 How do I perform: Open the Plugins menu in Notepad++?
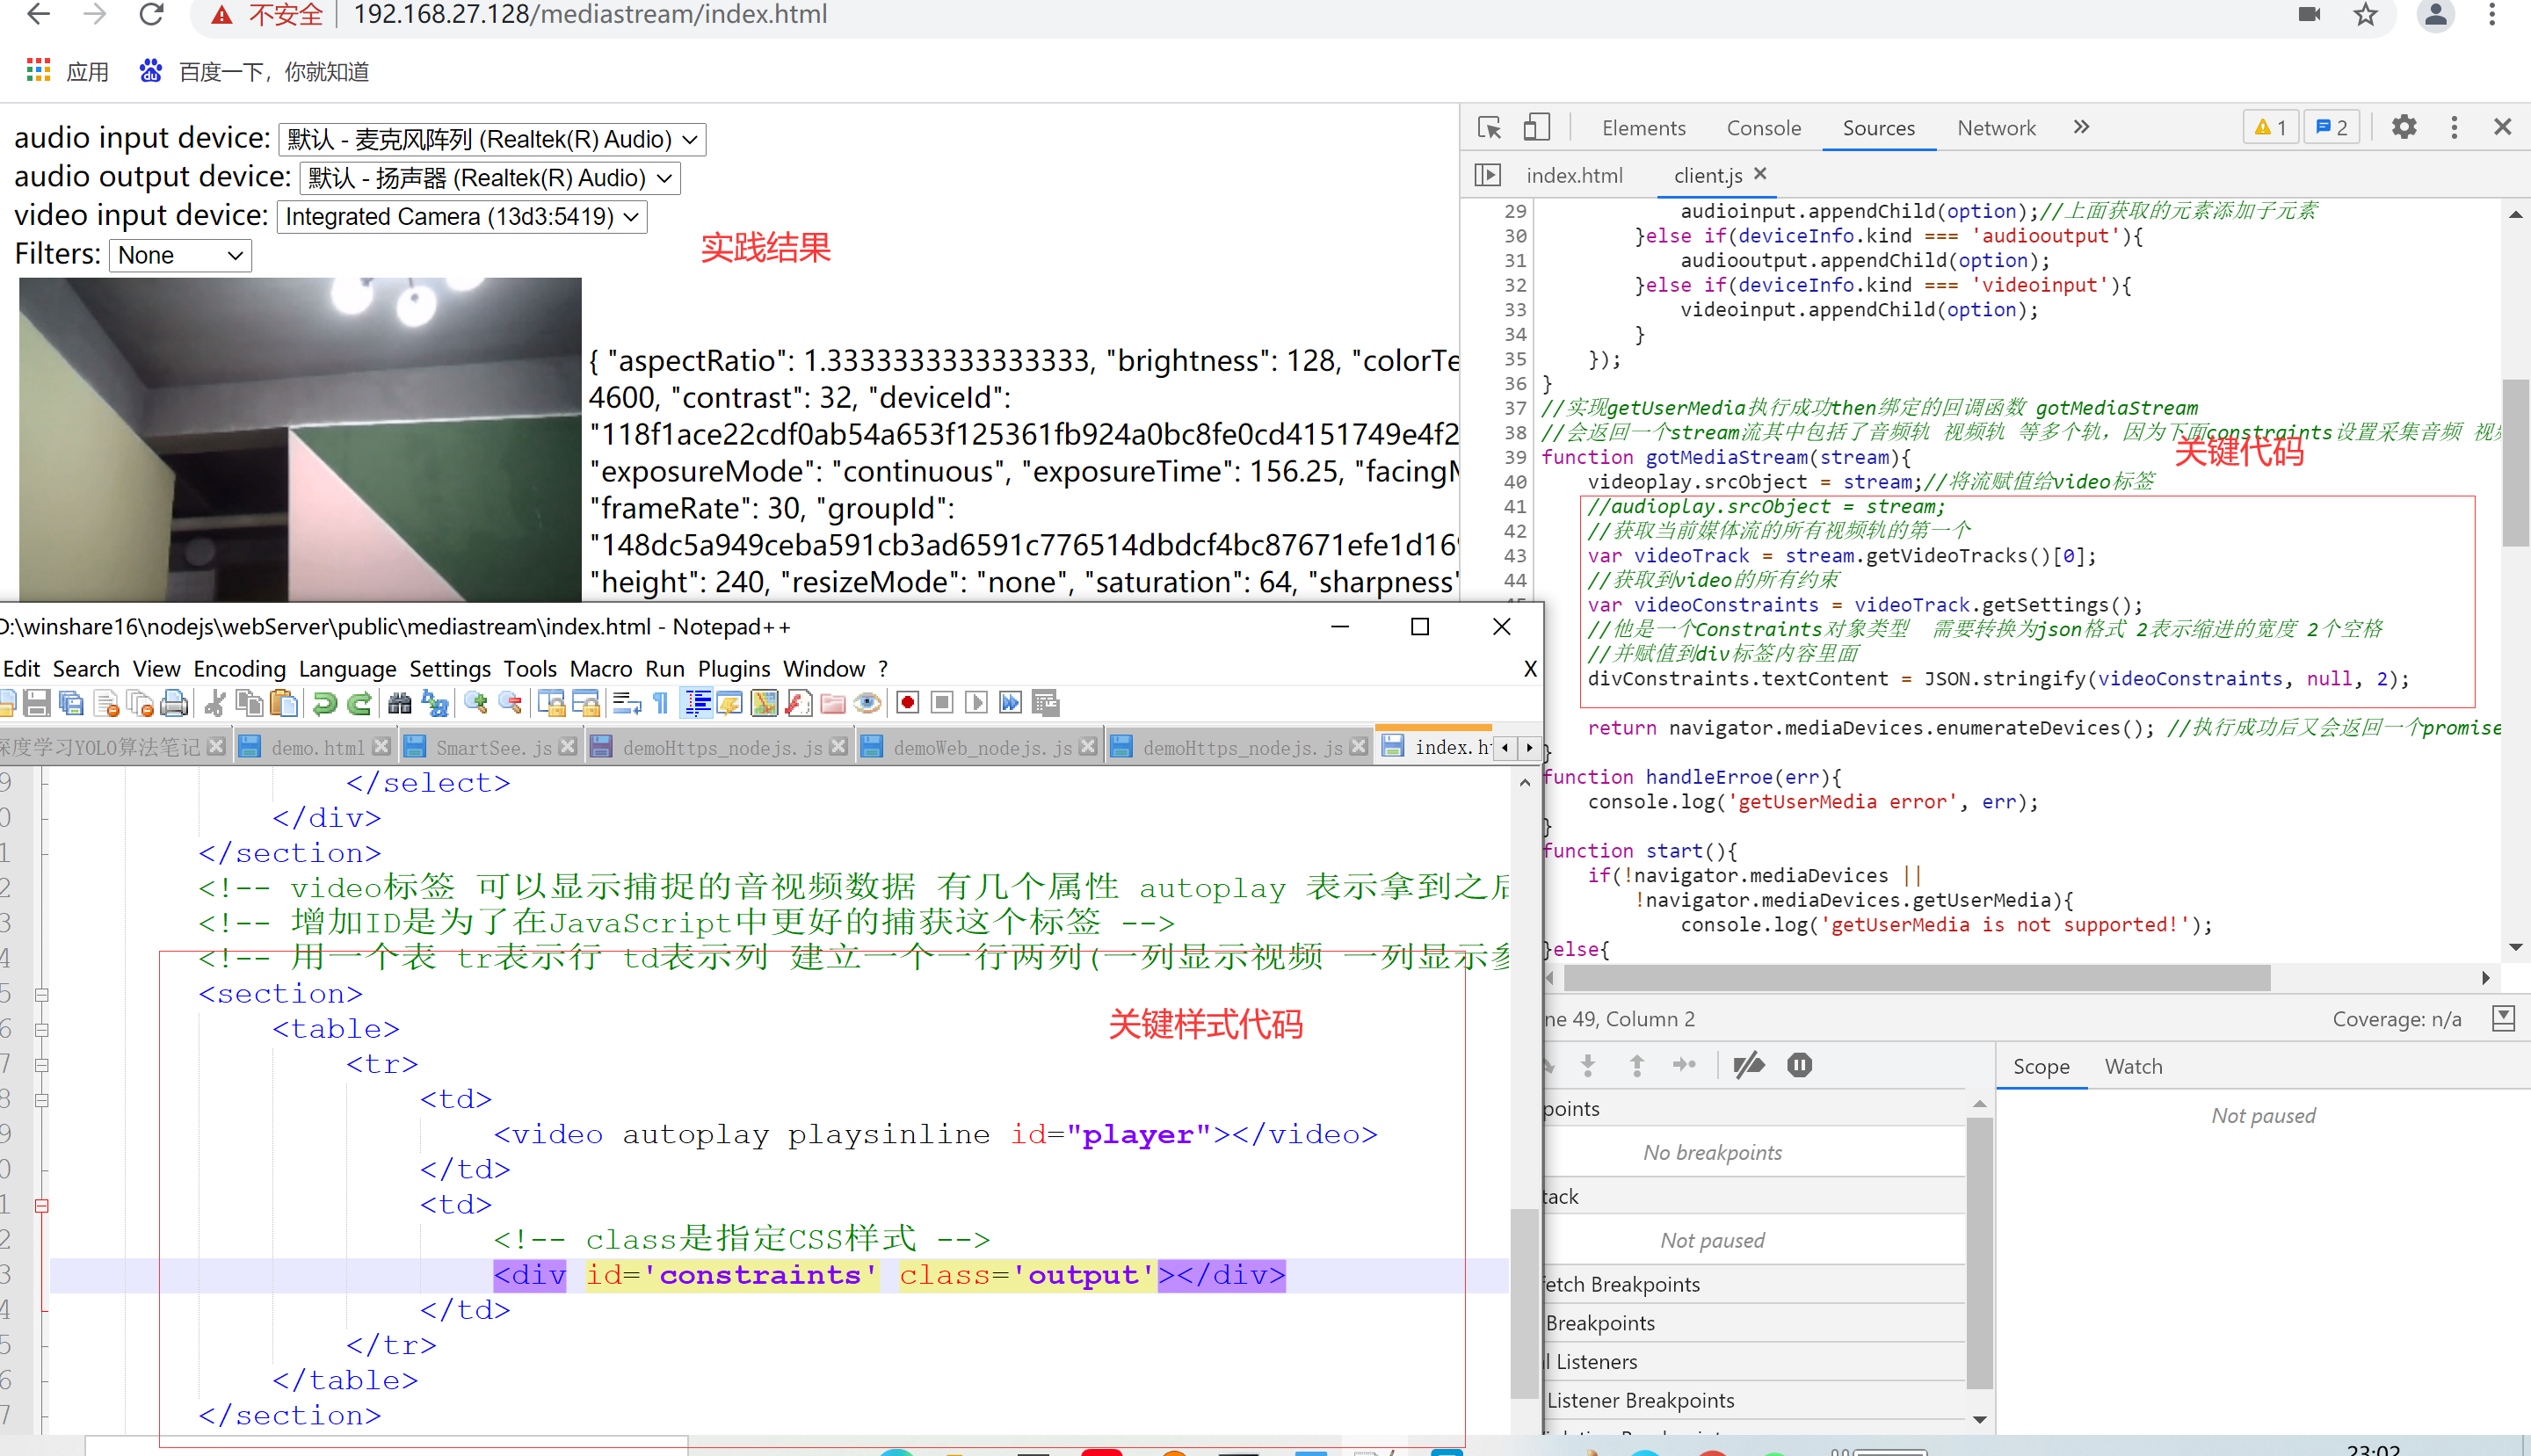click(733, 668)
